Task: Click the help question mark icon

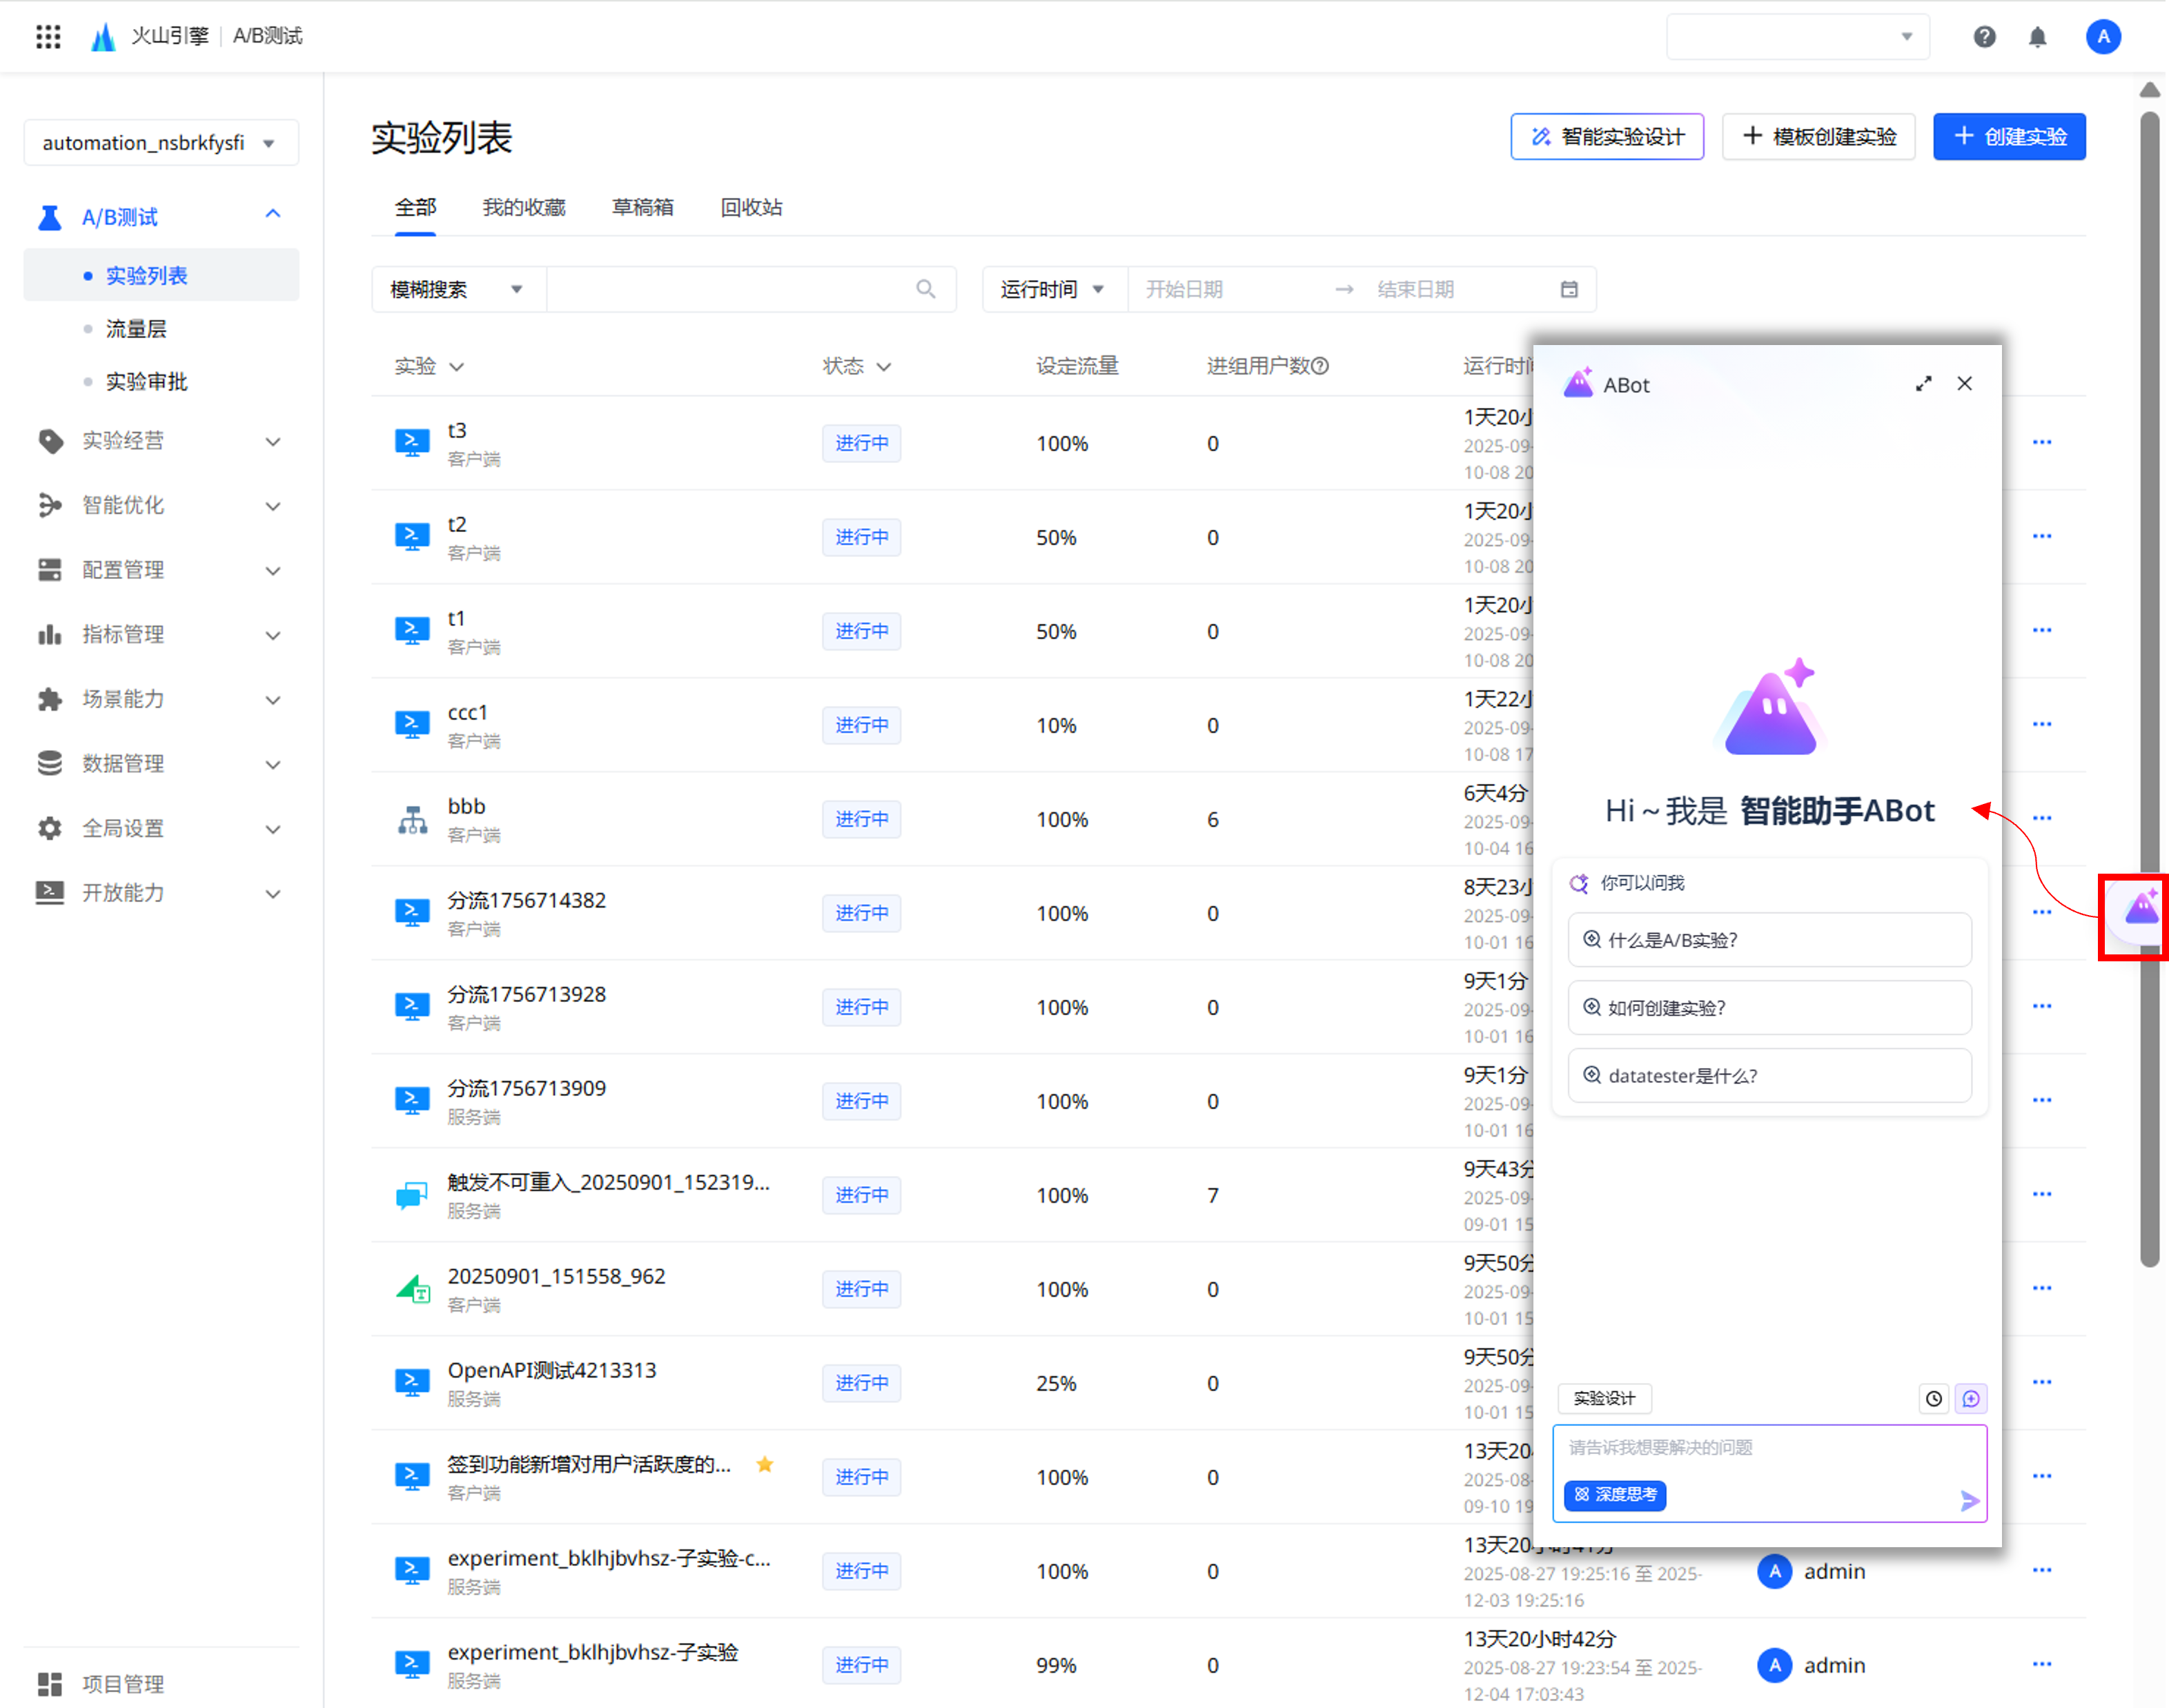Action: coord(1984,37)
